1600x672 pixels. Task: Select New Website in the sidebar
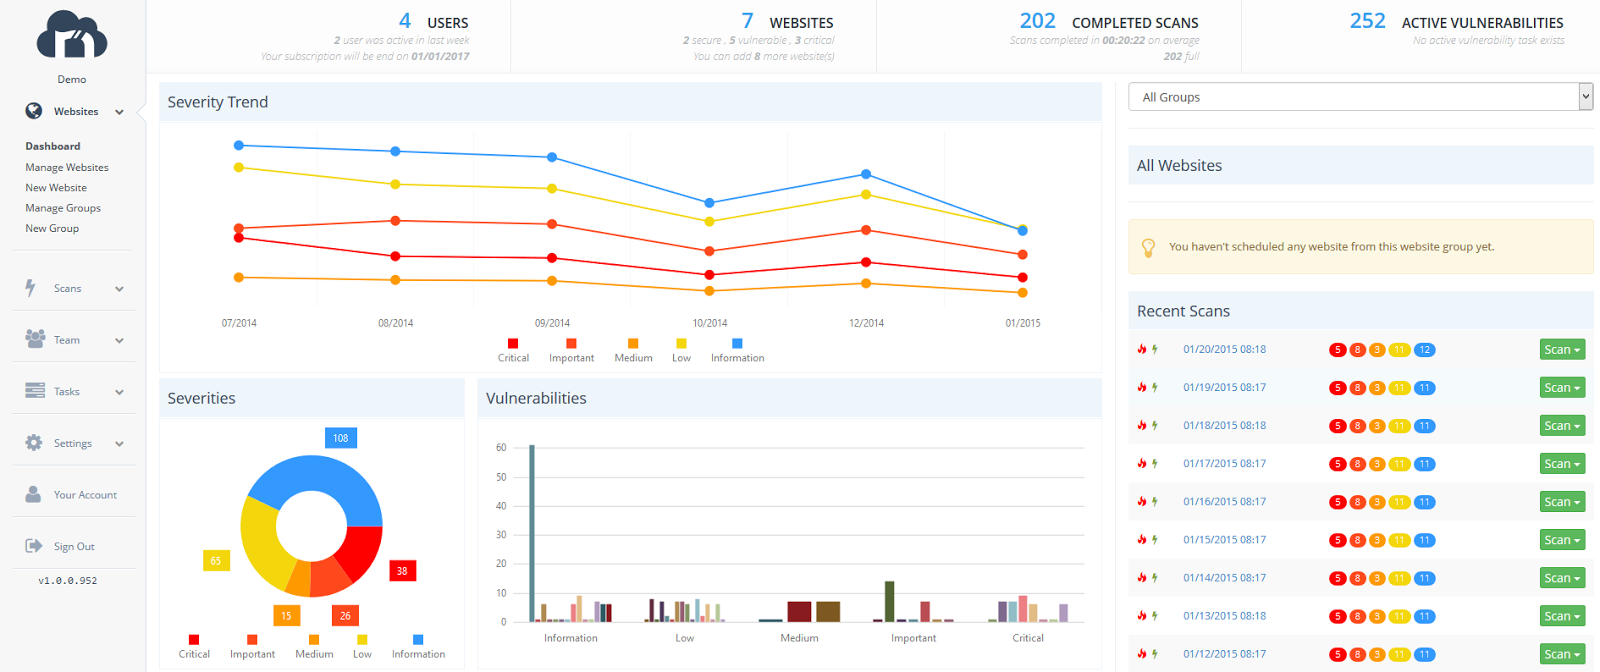[56, 187]
